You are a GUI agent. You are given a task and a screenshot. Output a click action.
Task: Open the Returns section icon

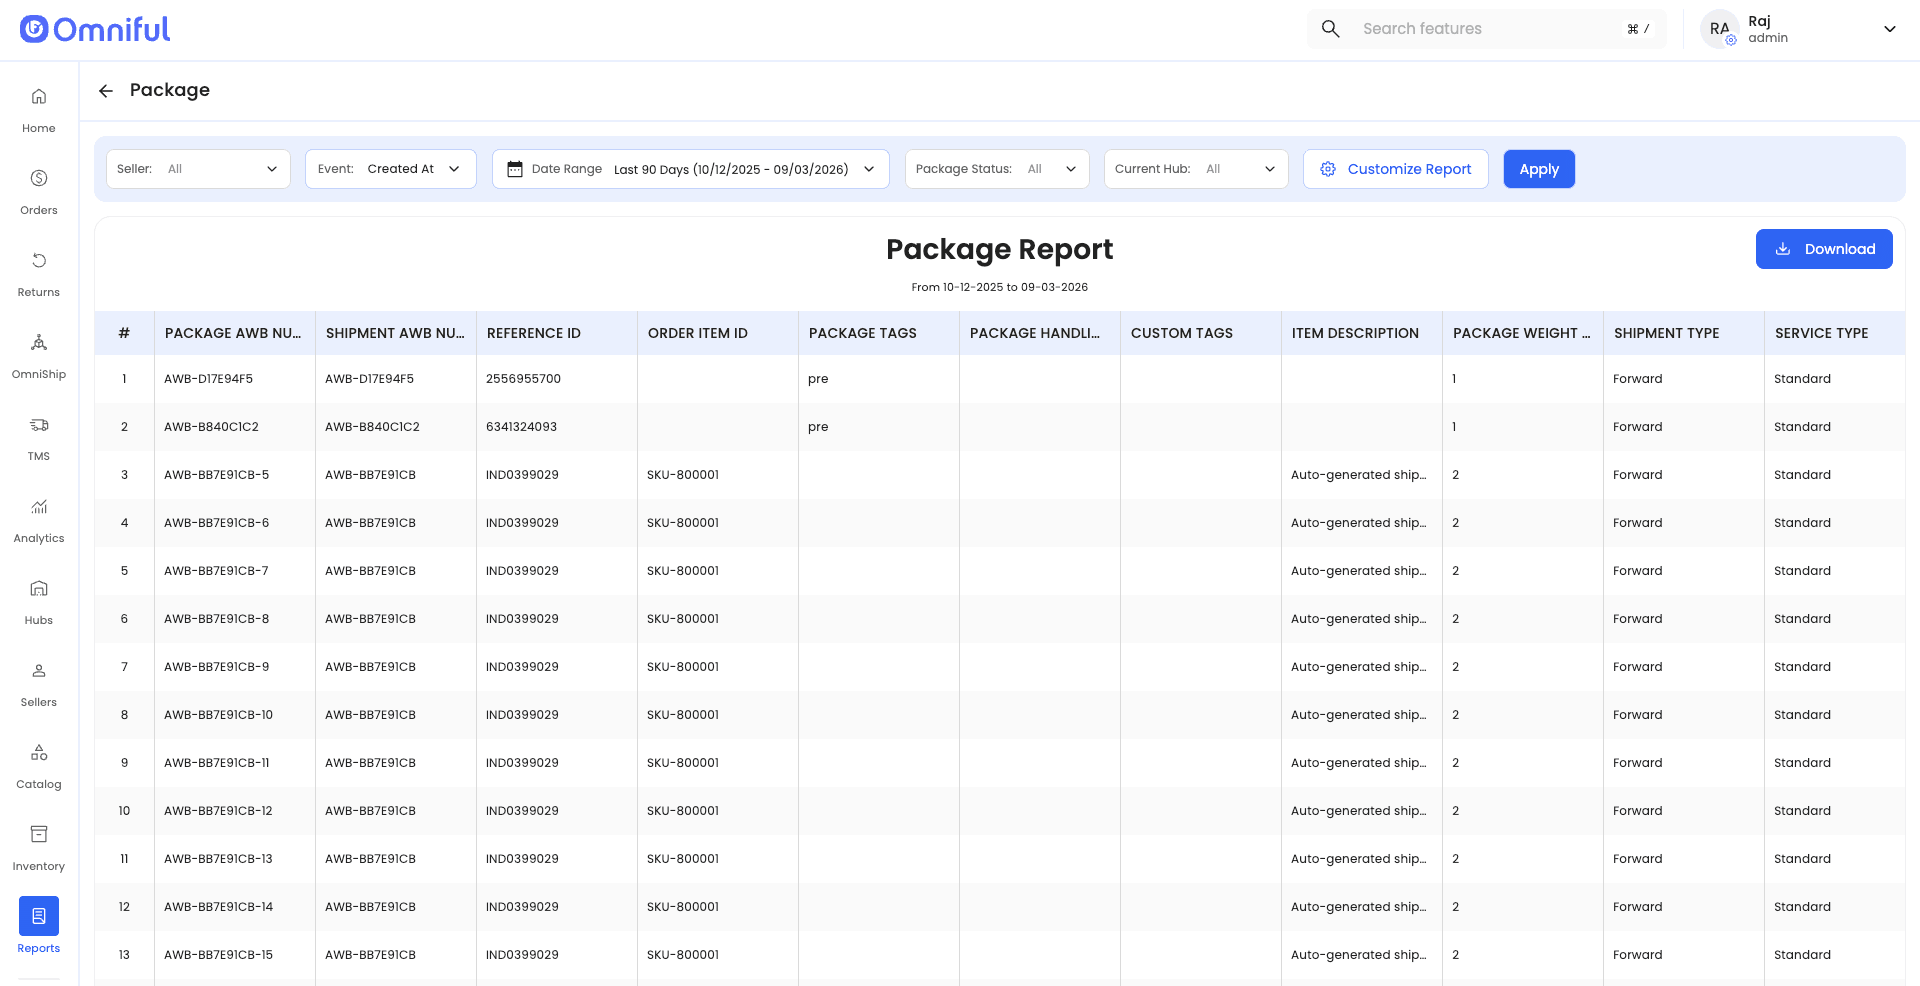pos(39,261)
